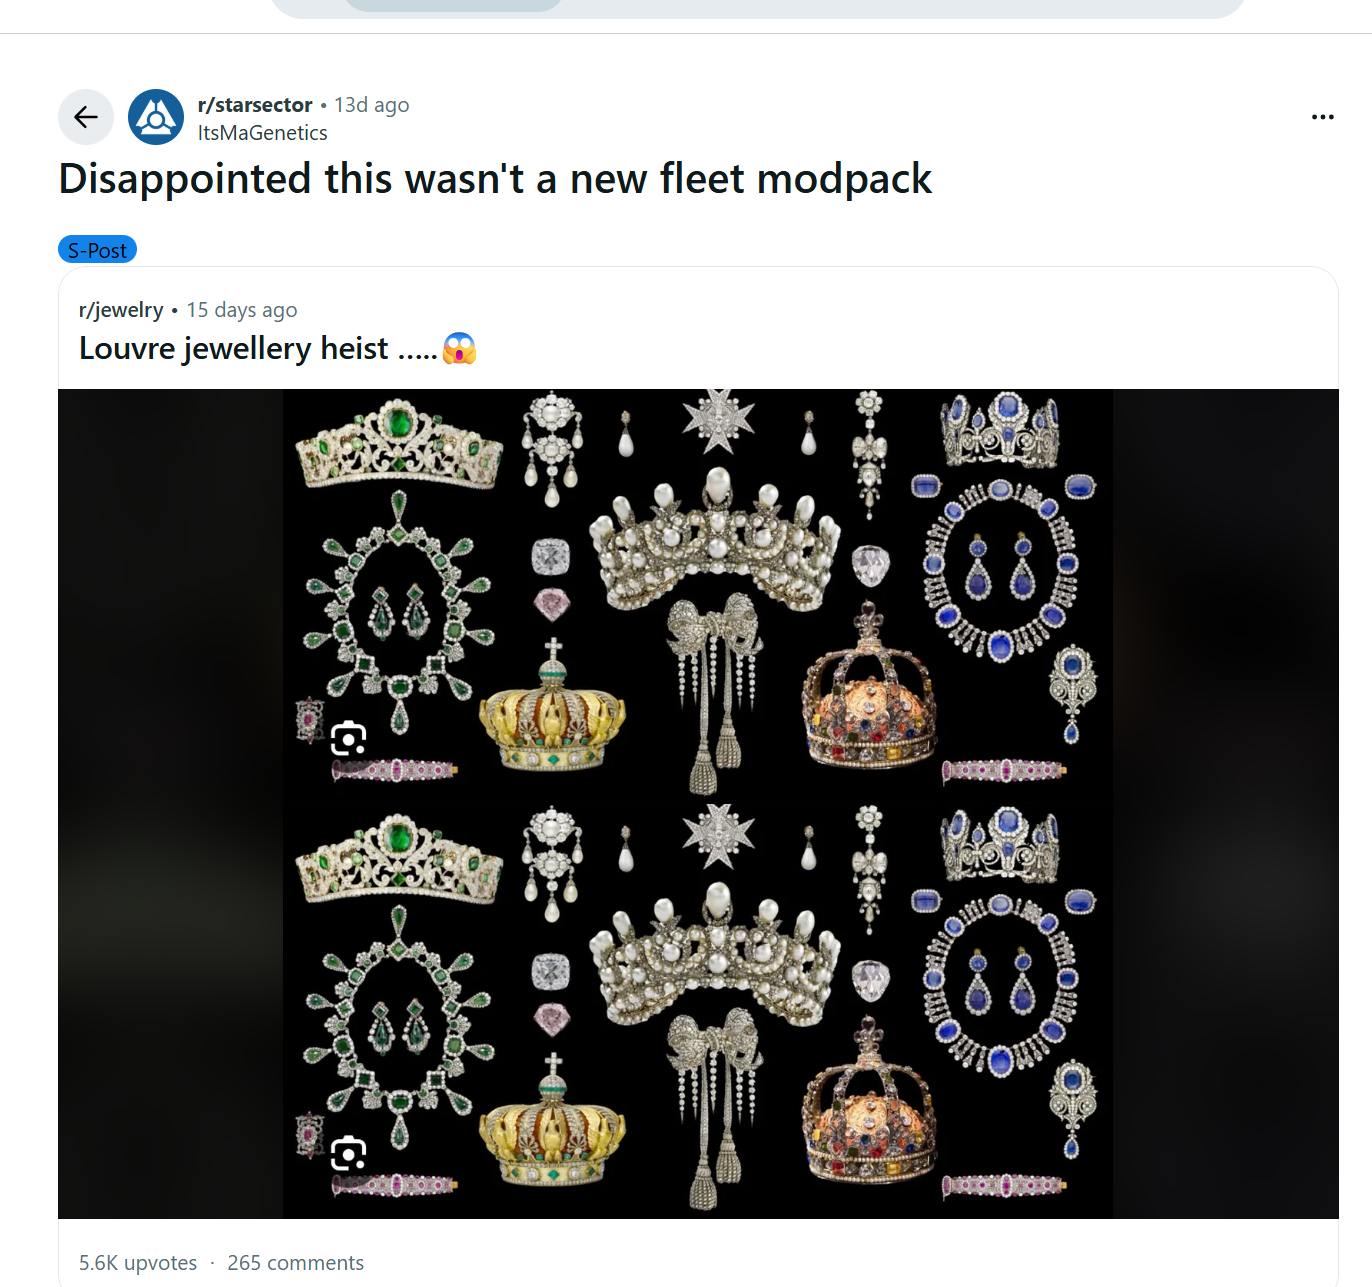Click the back arrow to return
Image resolution: width=1372 pixels, height=1287 pixels.
point(85,117)
